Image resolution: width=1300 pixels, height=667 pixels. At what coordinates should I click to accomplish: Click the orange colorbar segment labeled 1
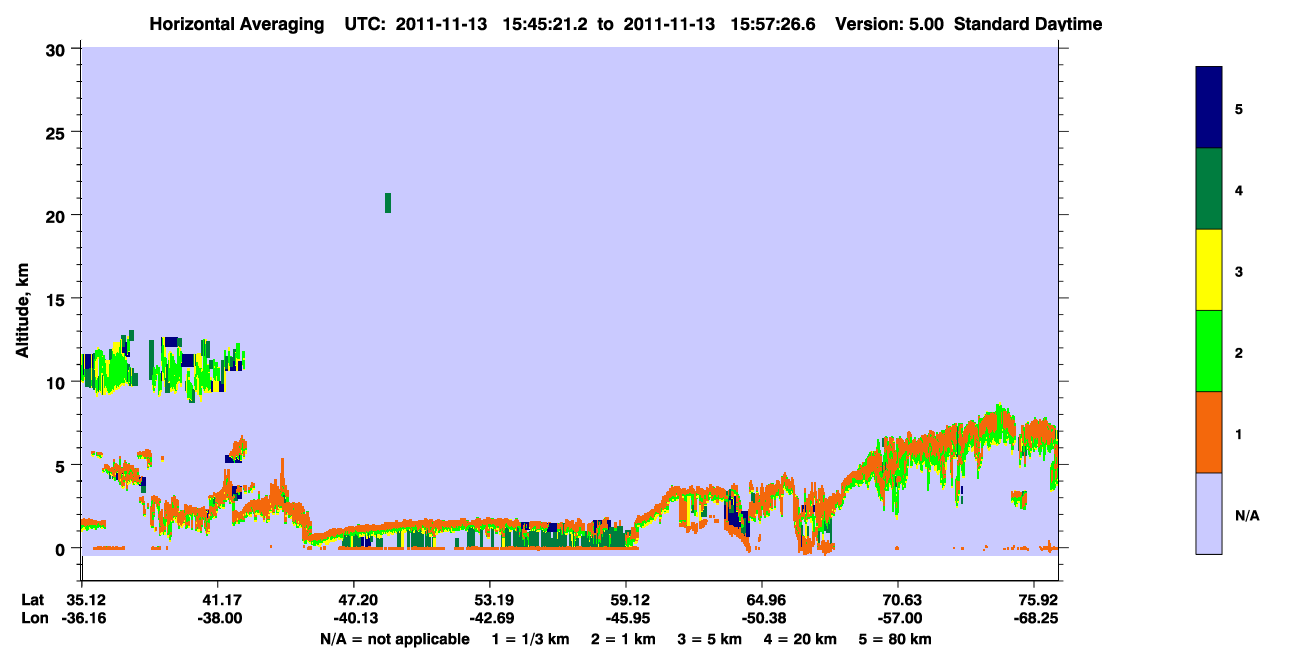point(1209,432)
